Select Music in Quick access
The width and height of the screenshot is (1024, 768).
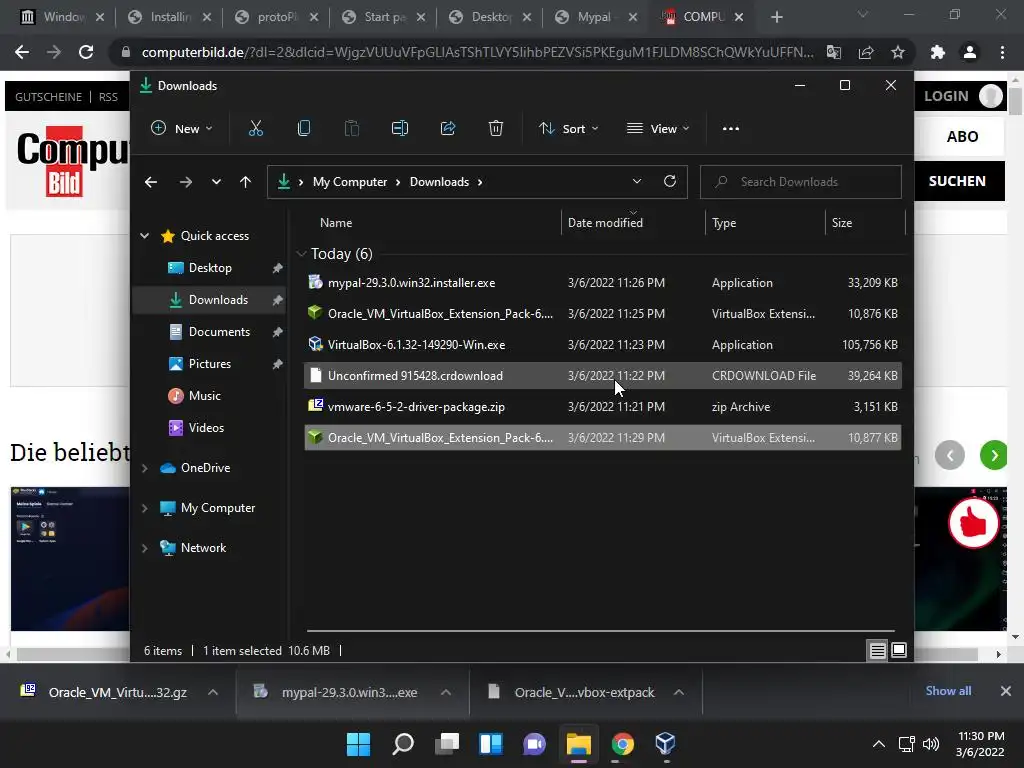pyautogui.click(x=210, y=396)
